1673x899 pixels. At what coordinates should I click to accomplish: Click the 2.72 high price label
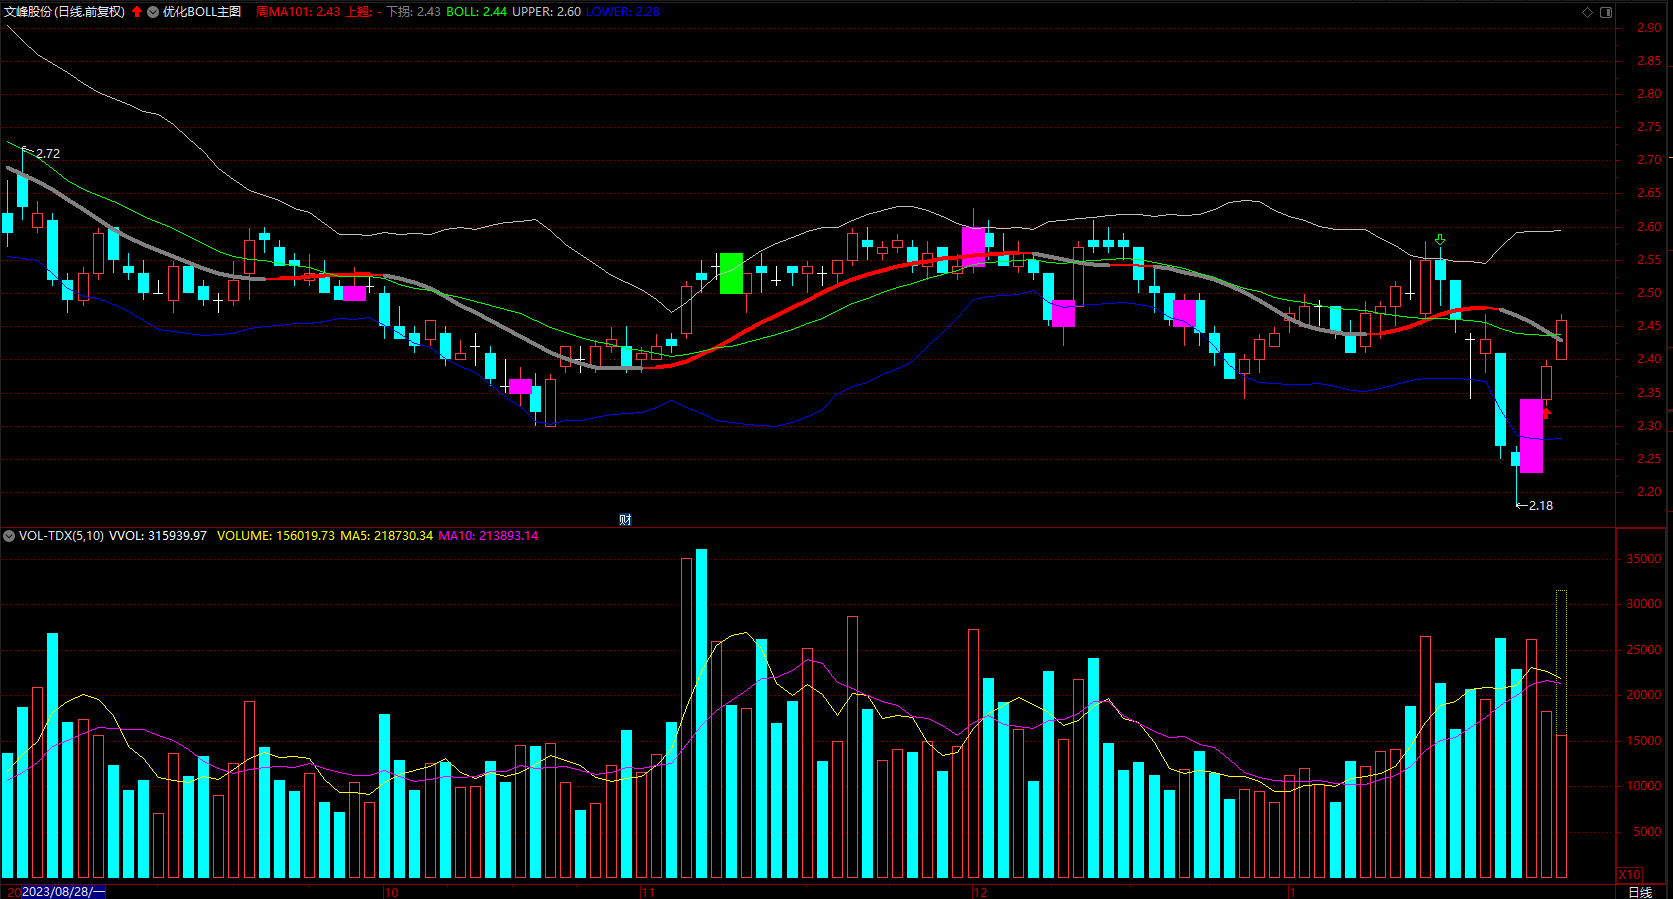point(48,154)
